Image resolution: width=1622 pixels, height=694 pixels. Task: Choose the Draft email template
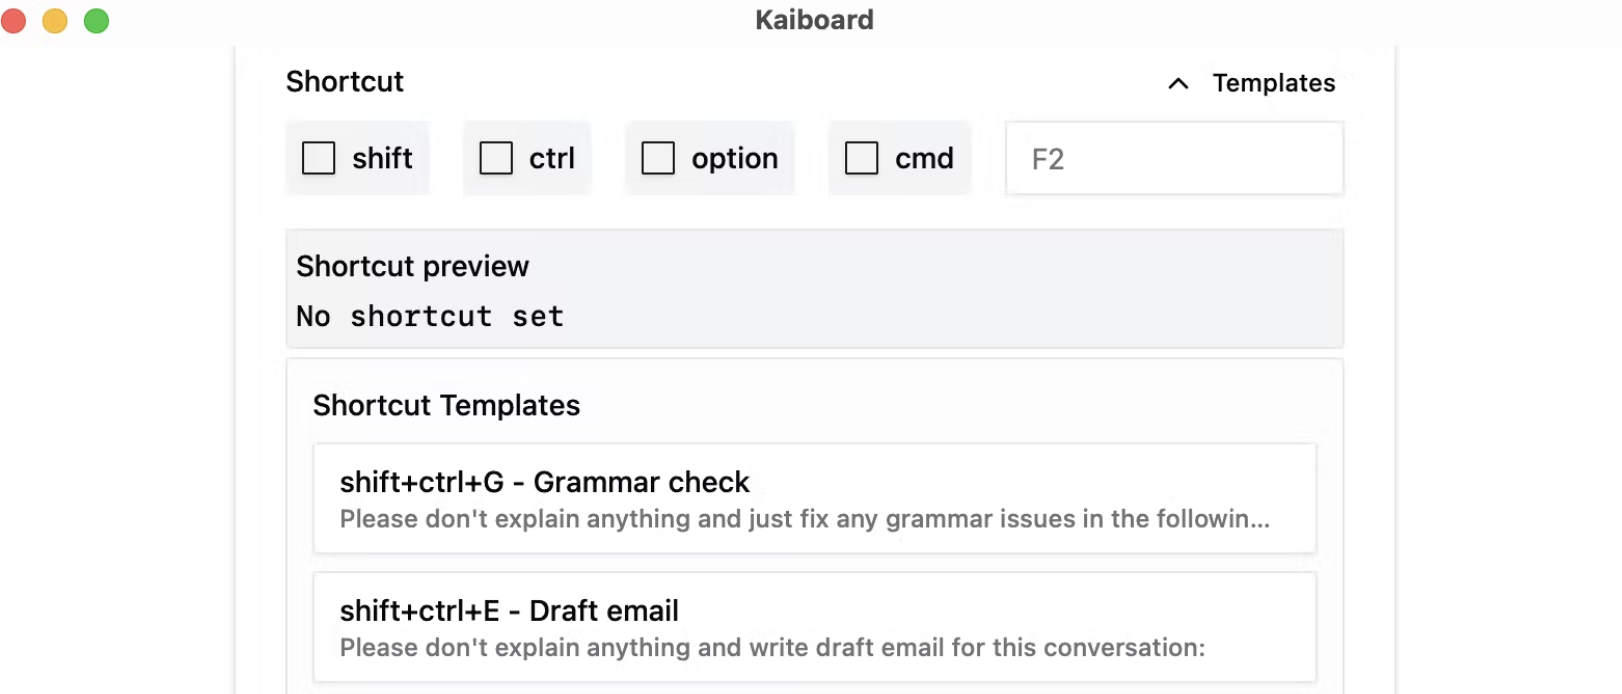coord(815,627)
